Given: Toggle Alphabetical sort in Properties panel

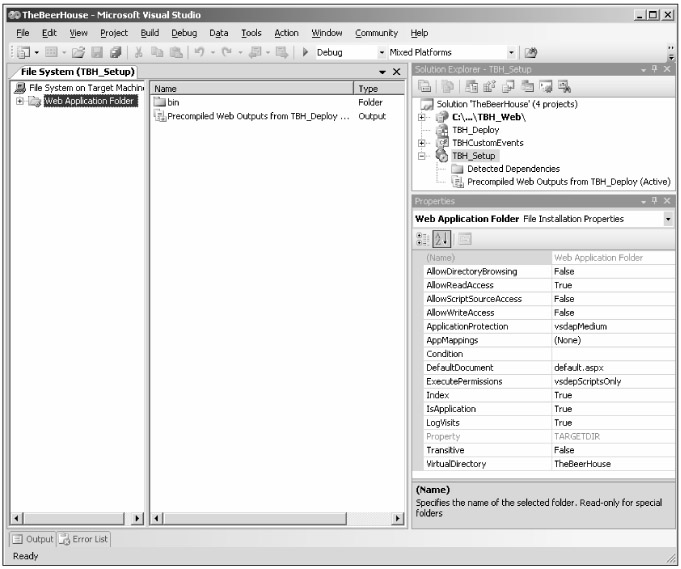Looking at the screenshot, I should coord(442,238).
